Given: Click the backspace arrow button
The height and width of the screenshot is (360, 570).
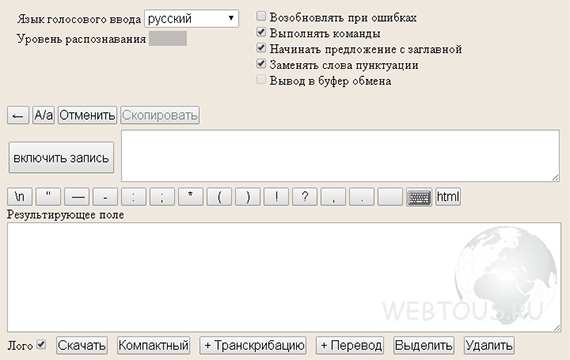Looking at the screenshot, I should pos(18,116).
